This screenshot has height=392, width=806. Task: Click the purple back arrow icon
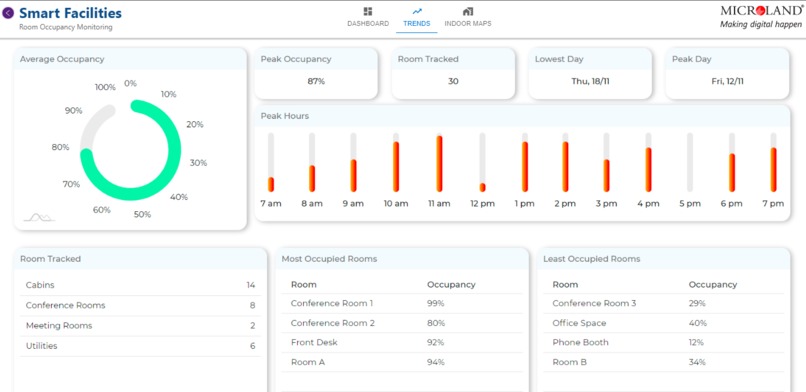click(x=8, y=13)
